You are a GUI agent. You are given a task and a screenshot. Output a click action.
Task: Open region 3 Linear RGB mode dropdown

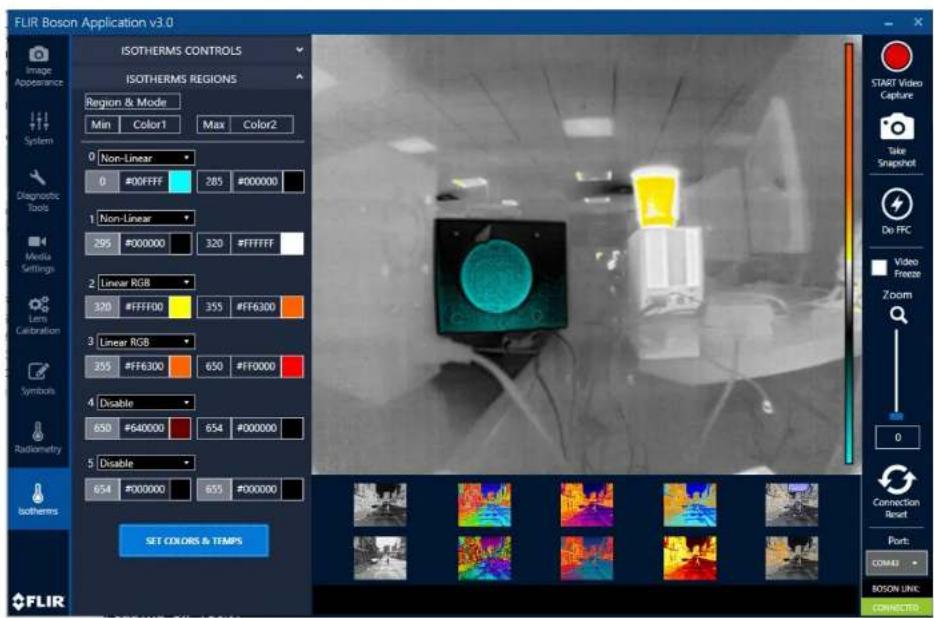(x=146, y=341)
